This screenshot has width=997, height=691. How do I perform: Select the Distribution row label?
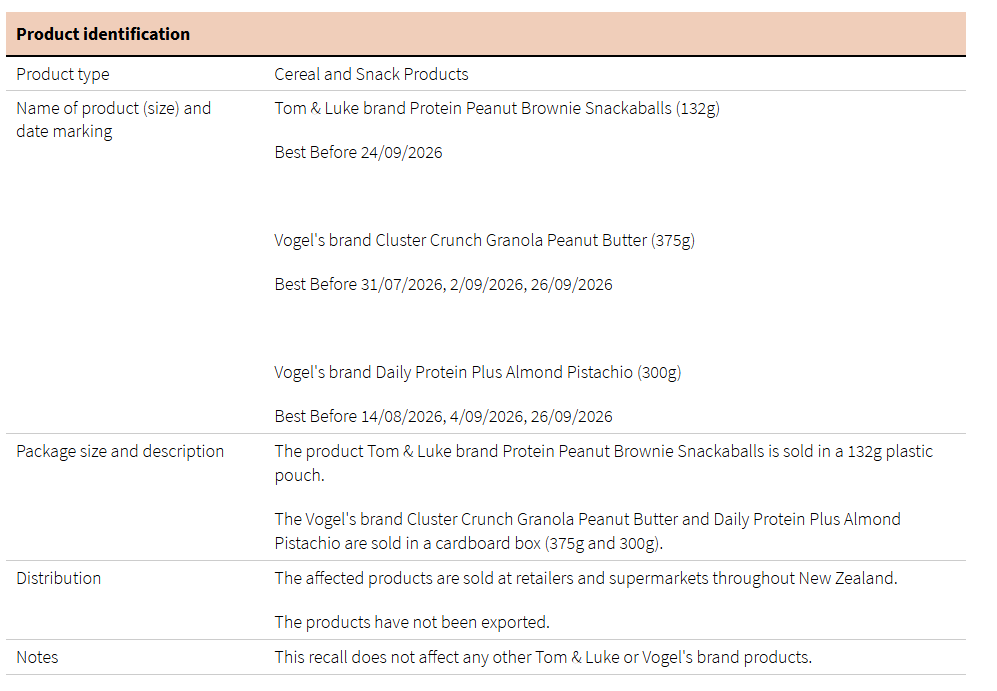58,578
